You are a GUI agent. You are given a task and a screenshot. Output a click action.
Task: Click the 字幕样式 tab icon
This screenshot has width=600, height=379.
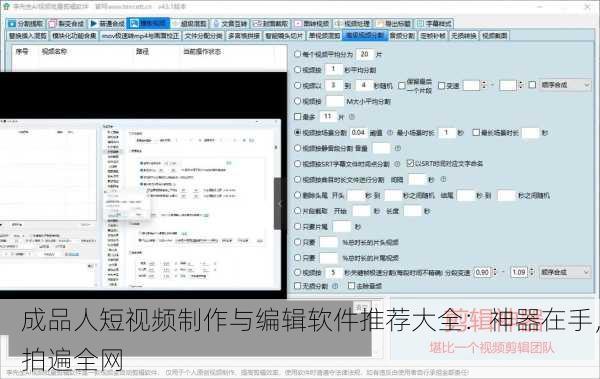(x=421, y=24)
